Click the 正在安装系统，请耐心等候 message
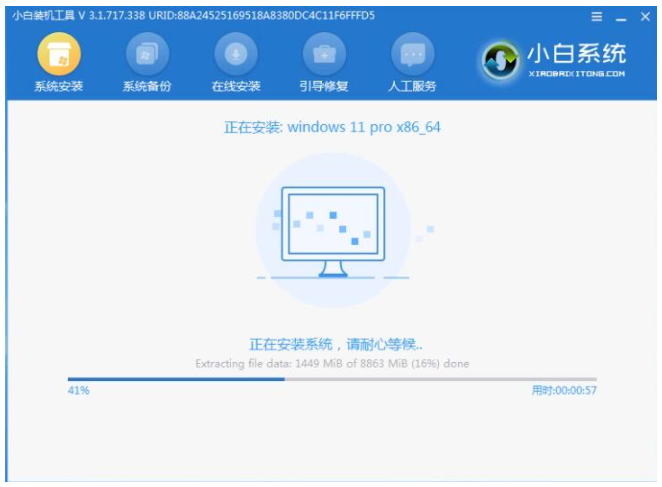This screenshot has height=487, width=662. click(336, 345)
